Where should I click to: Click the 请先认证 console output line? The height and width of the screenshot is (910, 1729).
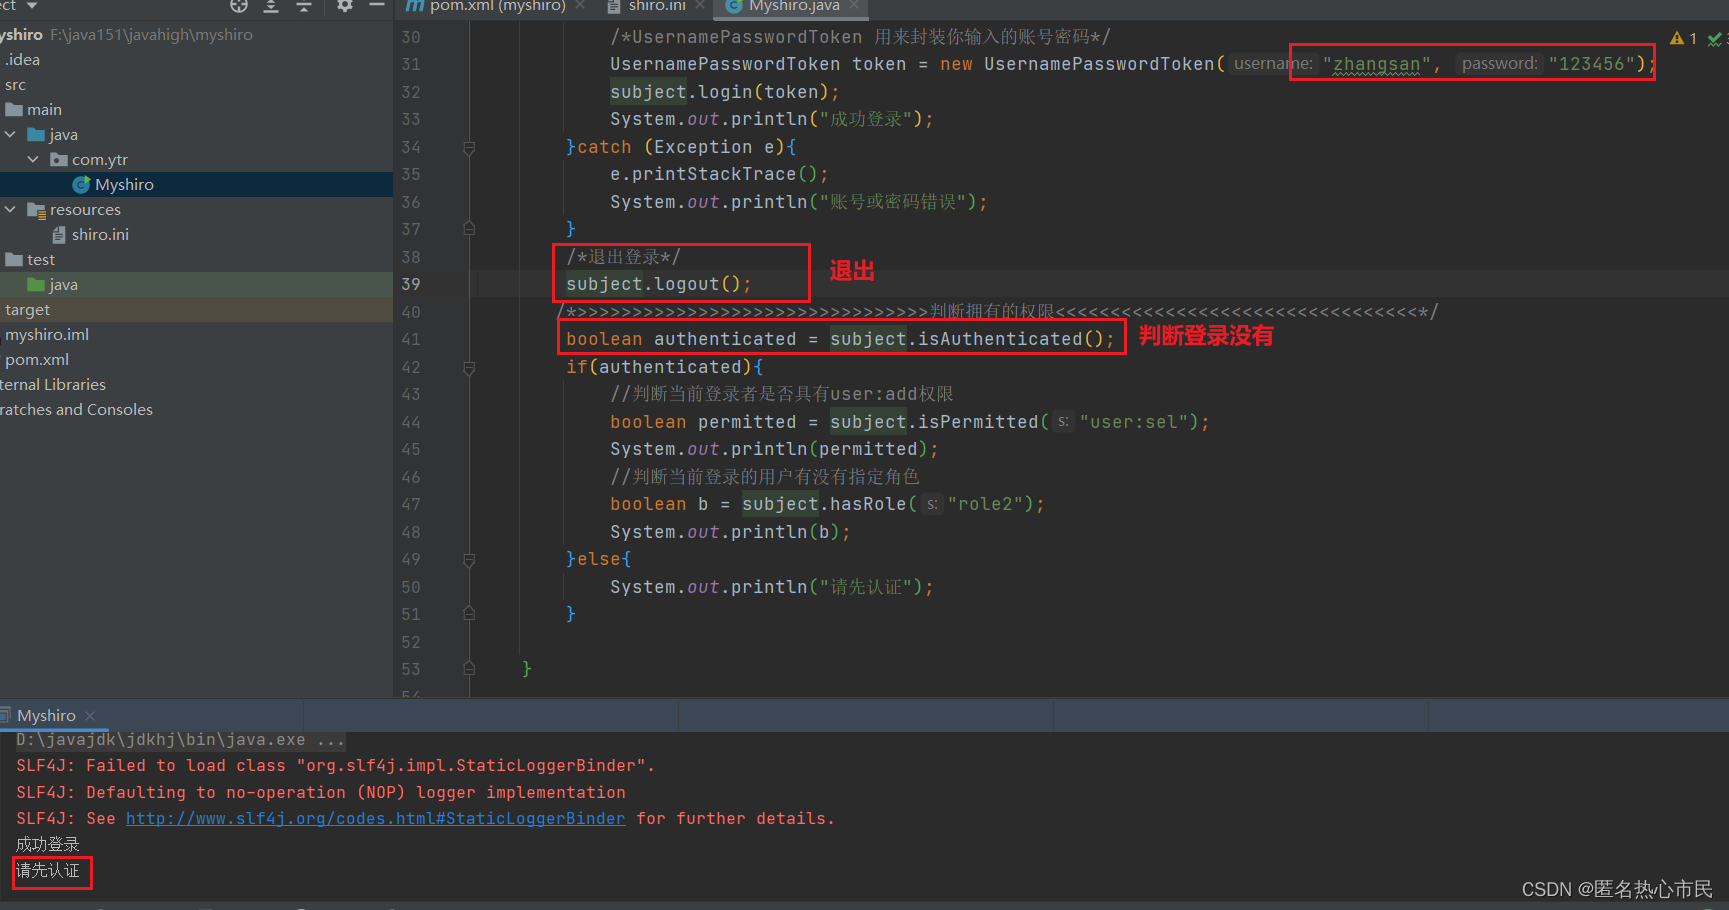48,871
